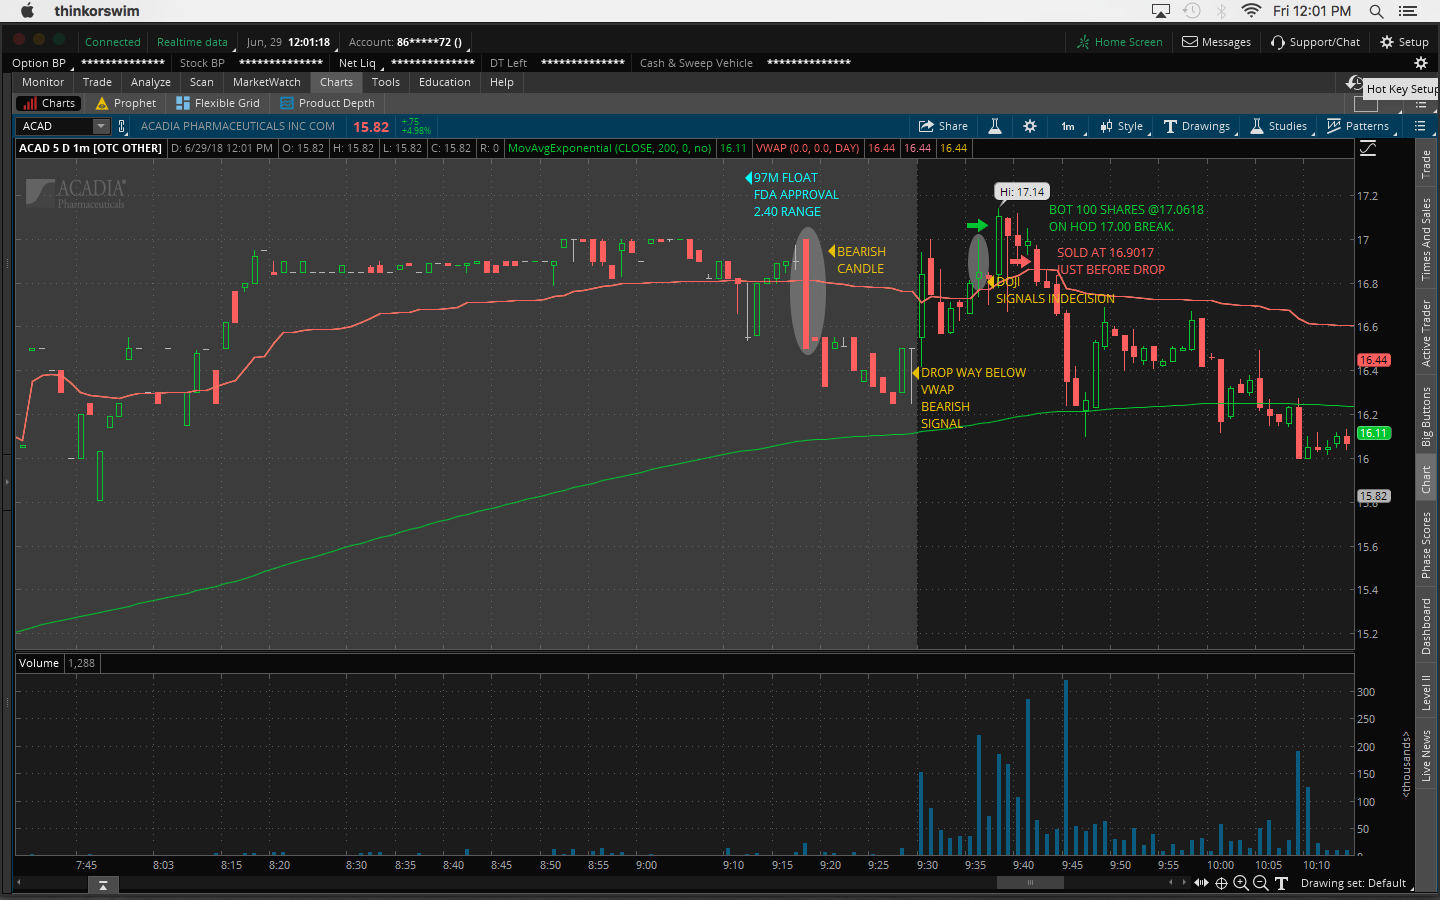Open the Active Trader side panel

click(1426, 333)
